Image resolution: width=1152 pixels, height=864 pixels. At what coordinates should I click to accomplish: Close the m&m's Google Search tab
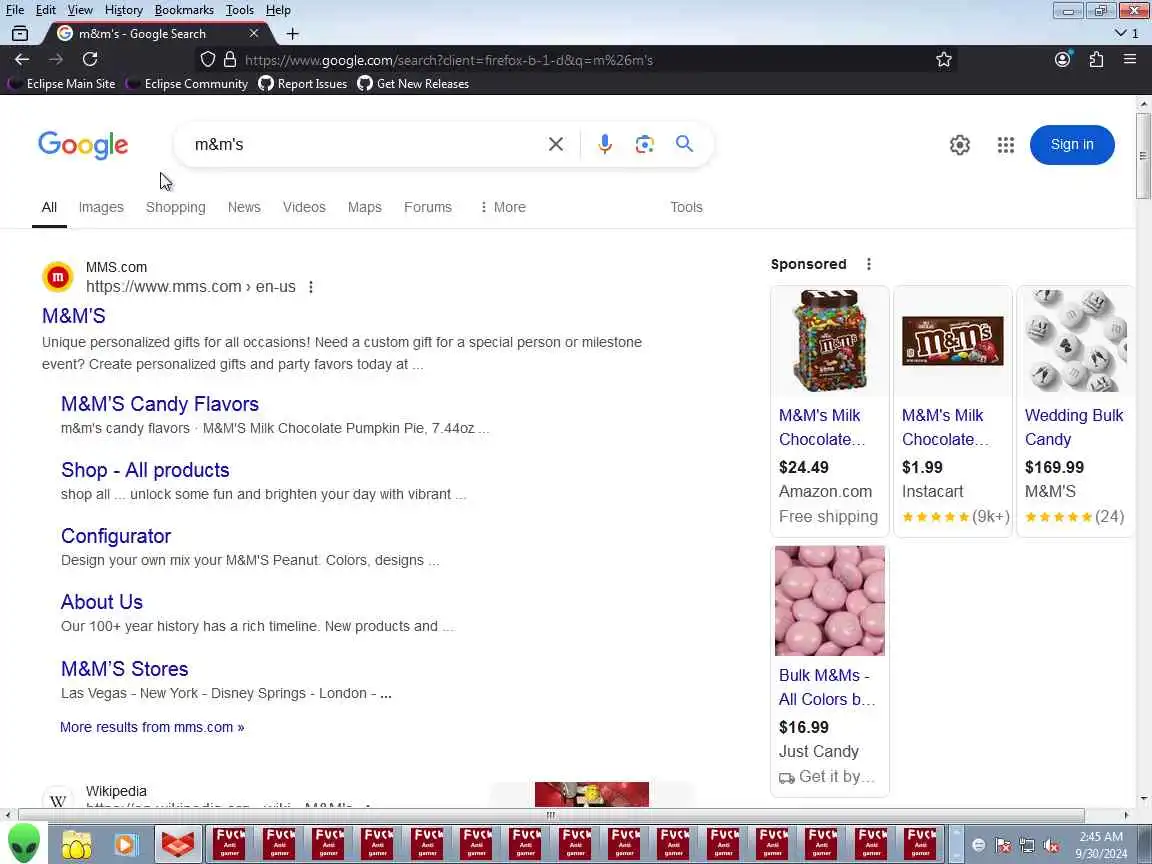(x=253, y=34)
